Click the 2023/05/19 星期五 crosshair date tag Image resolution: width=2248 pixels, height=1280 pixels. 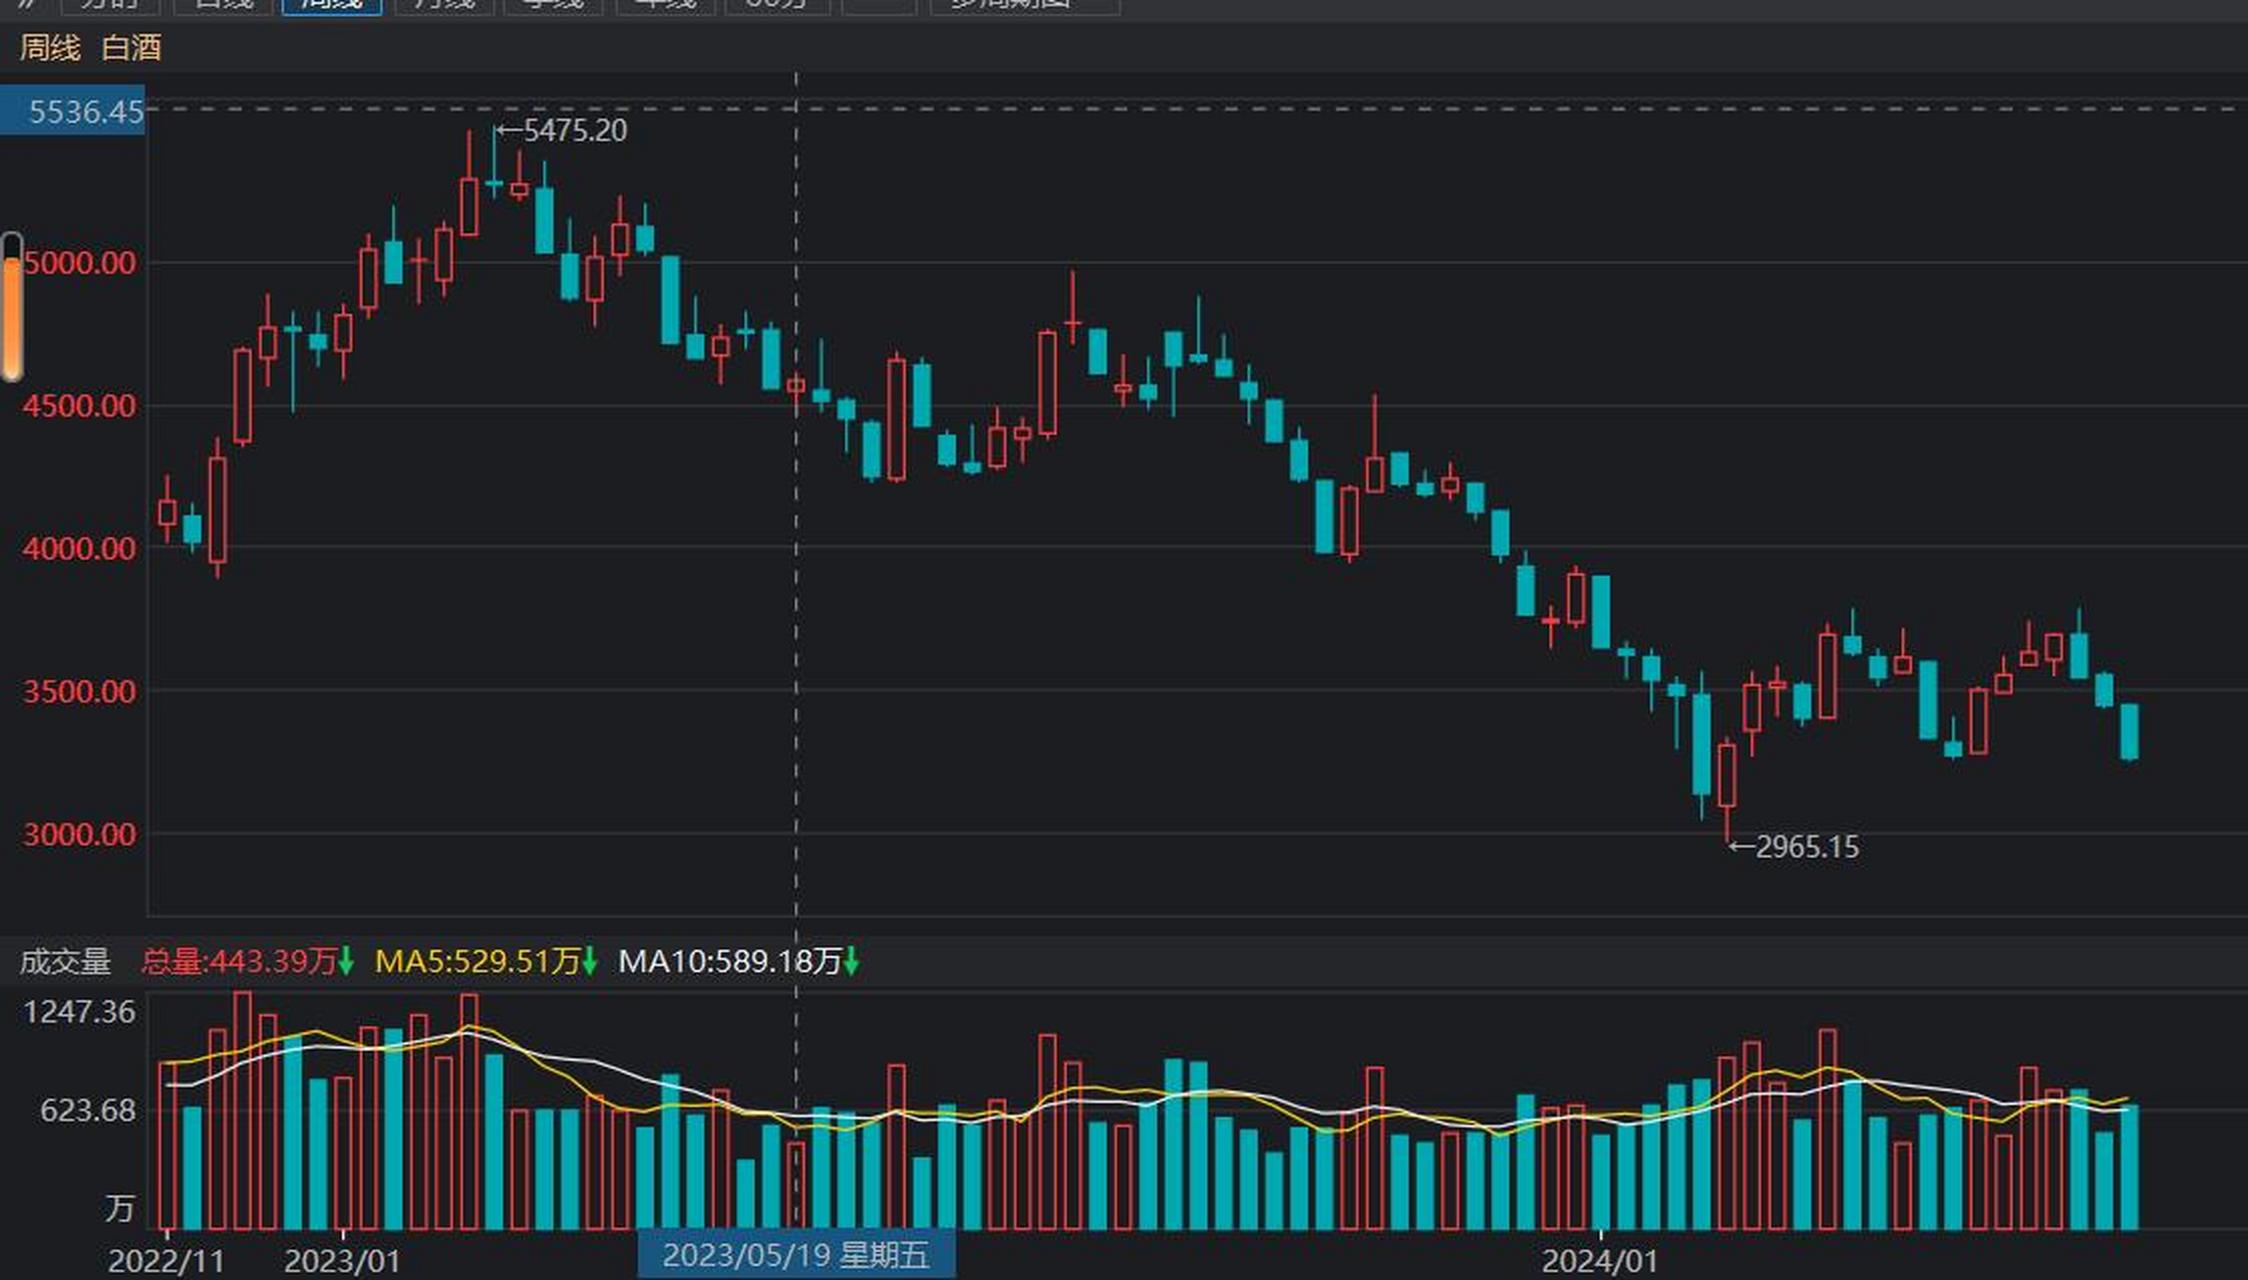[x=796, y=1255]
